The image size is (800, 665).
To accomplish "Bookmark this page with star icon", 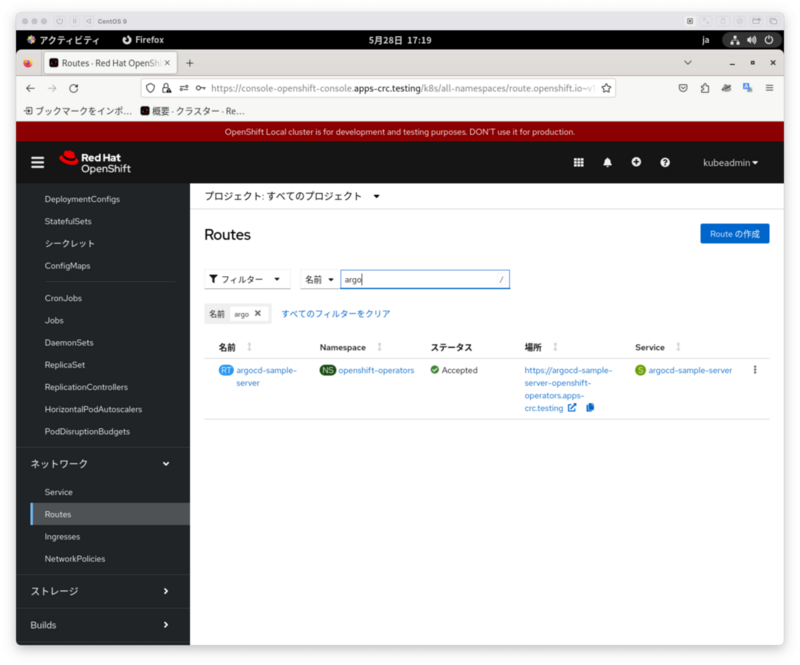I will coord(606,88).
